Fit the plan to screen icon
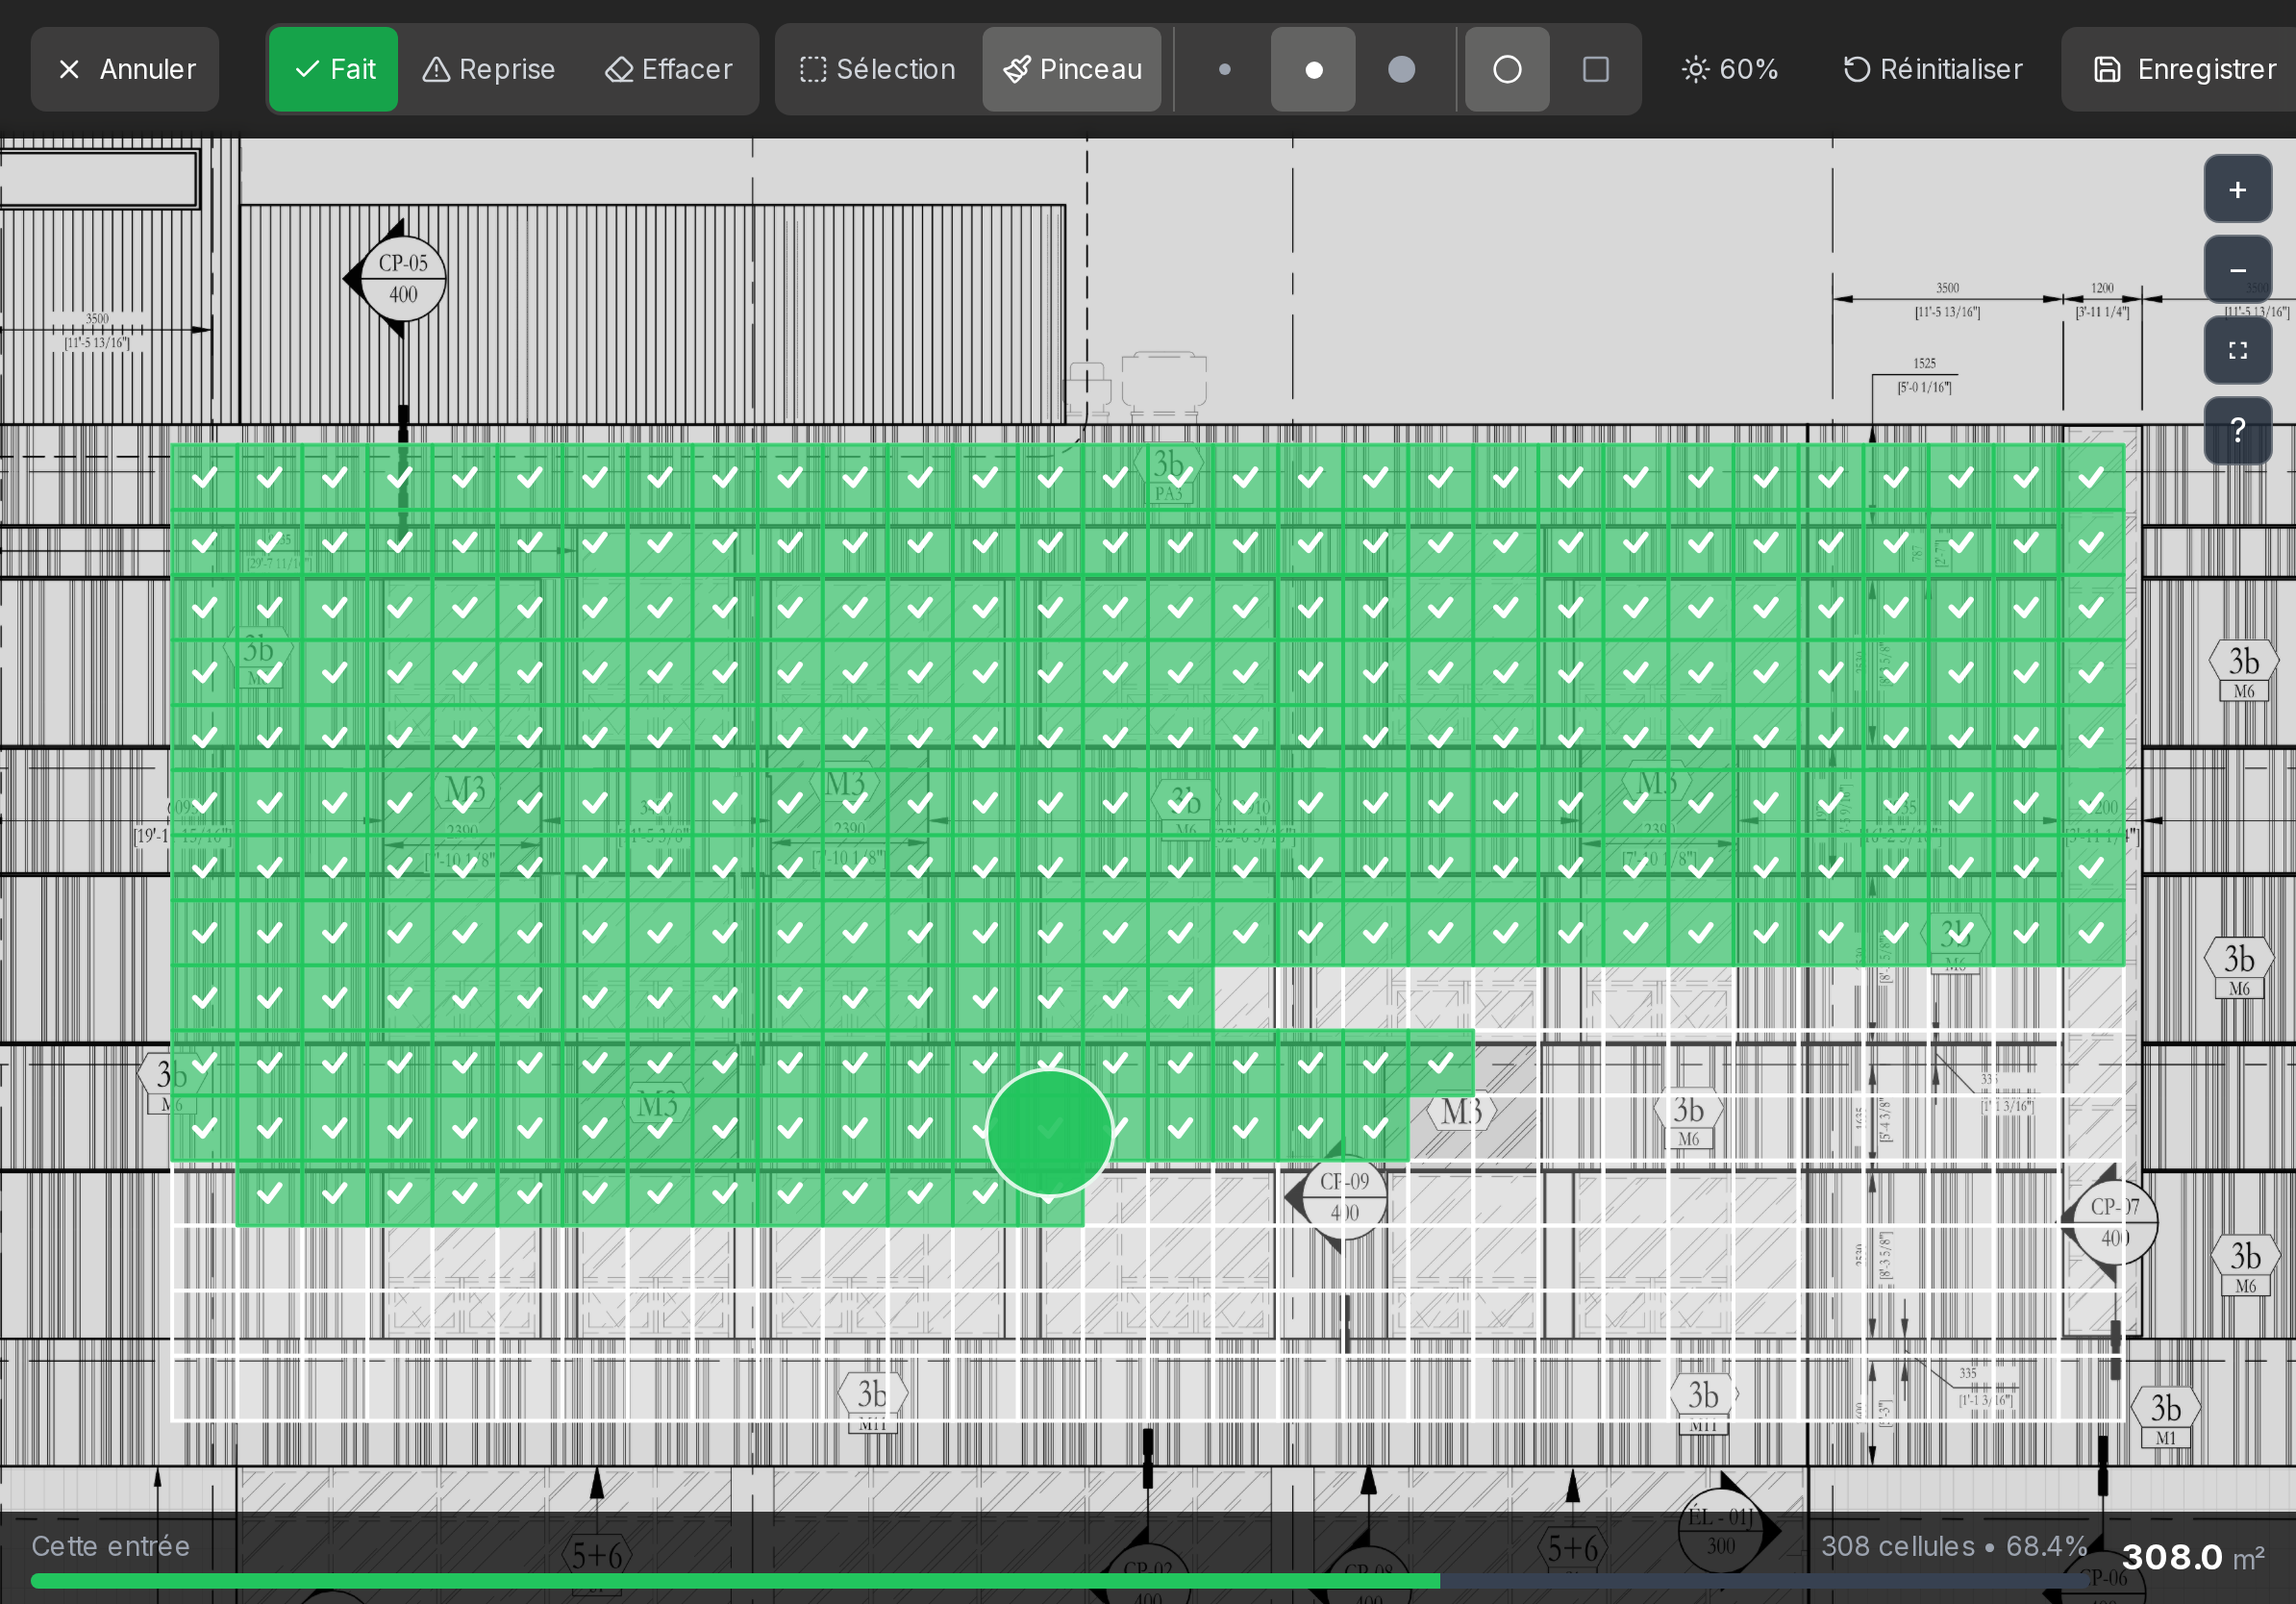 pyautogui.click(x=2238, y=350)
